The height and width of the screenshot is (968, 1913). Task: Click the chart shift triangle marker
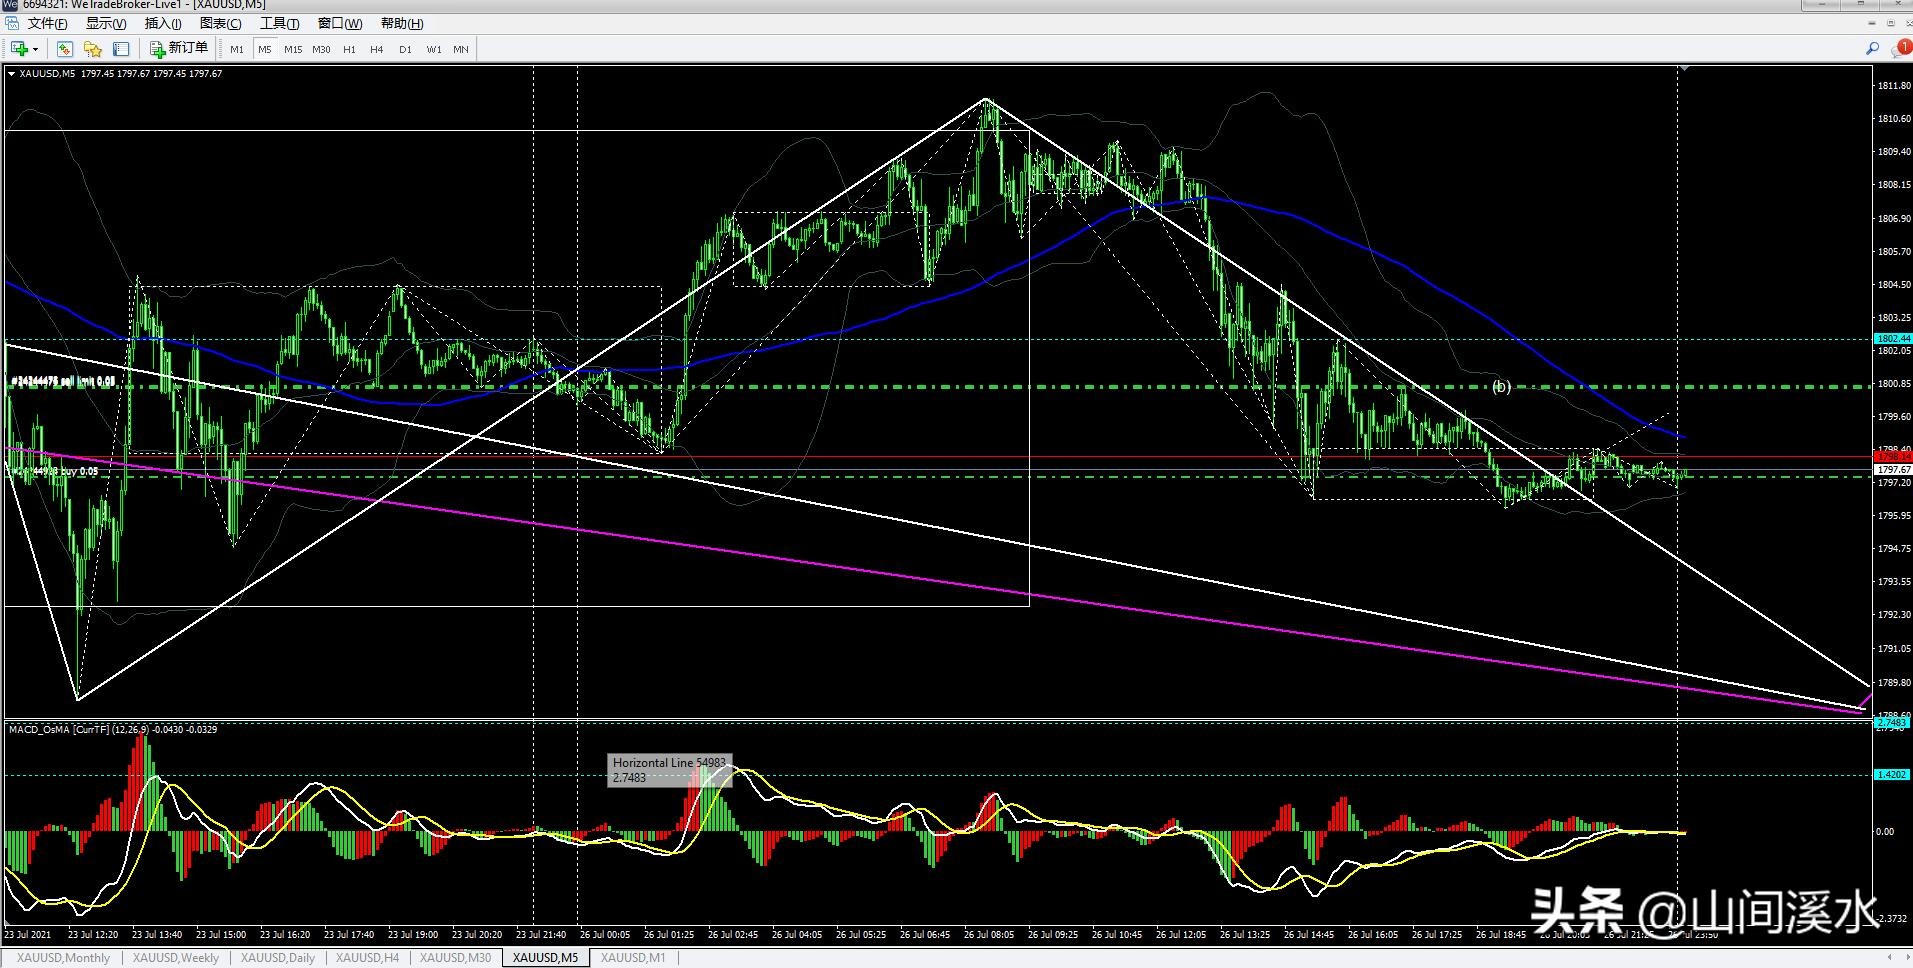pos(1684,68)
